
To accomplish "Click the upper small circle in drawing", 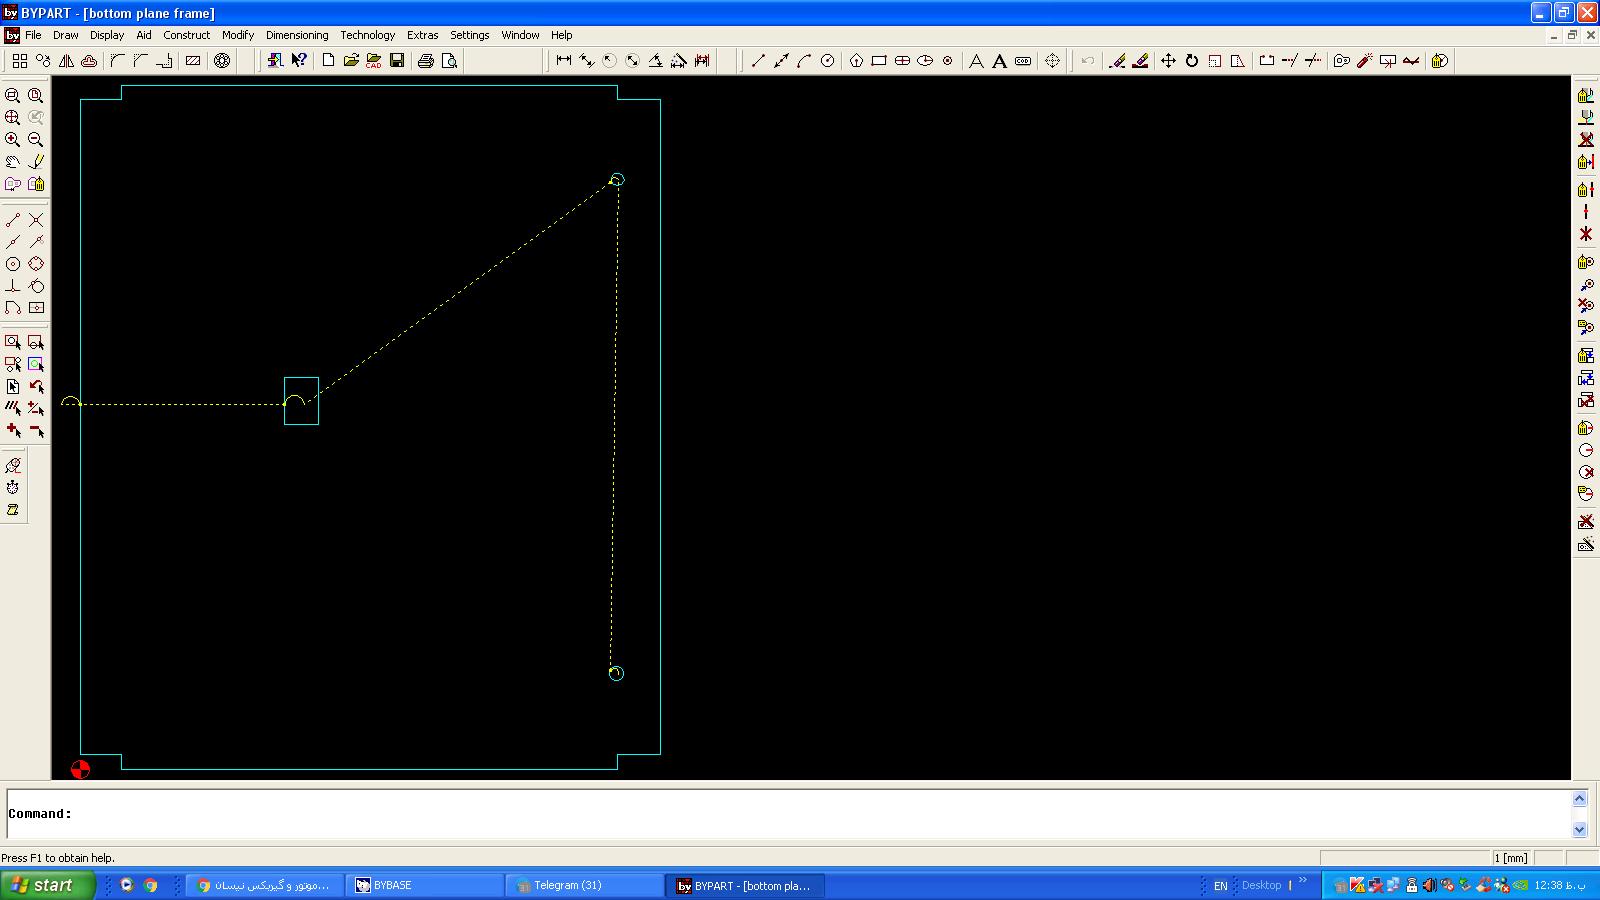I will (x=617, y=179).
